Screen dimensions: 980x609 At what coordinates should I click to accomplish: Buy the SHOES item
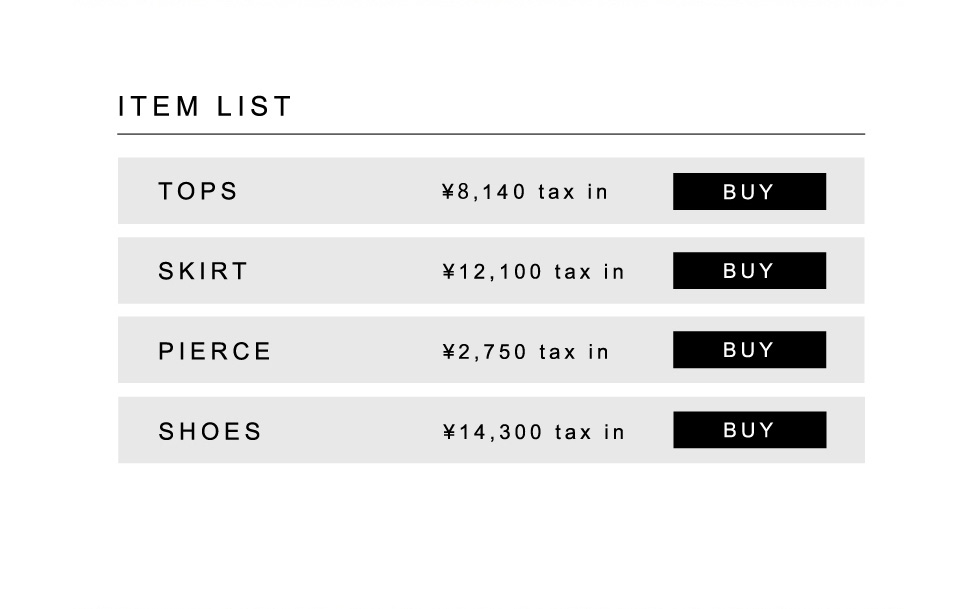749,430
